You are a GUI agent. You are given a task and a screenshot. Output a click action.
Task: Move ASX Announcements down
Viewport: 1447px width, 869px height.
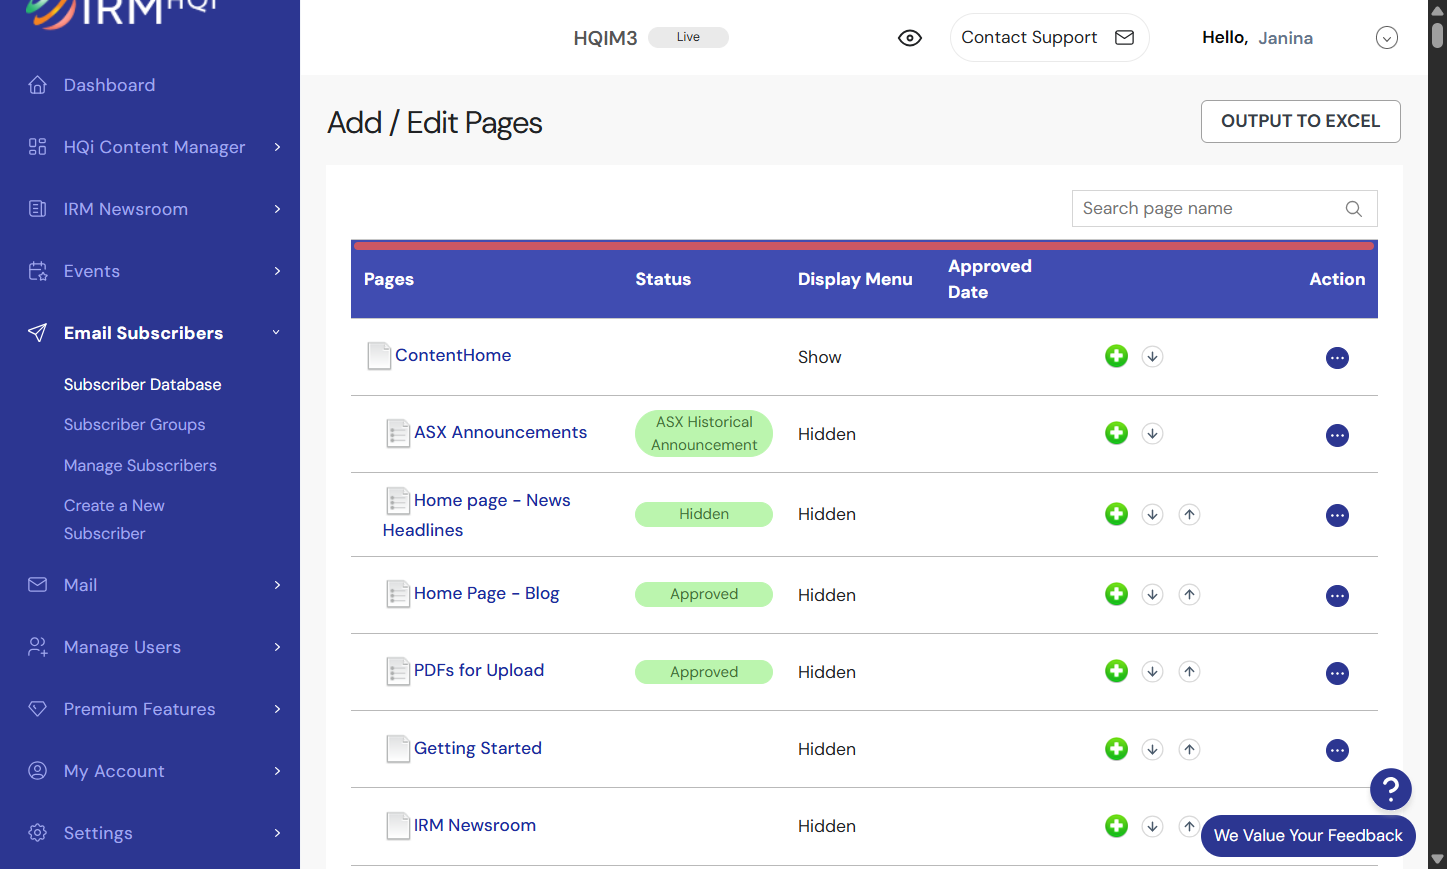(x=1152, y=434)
